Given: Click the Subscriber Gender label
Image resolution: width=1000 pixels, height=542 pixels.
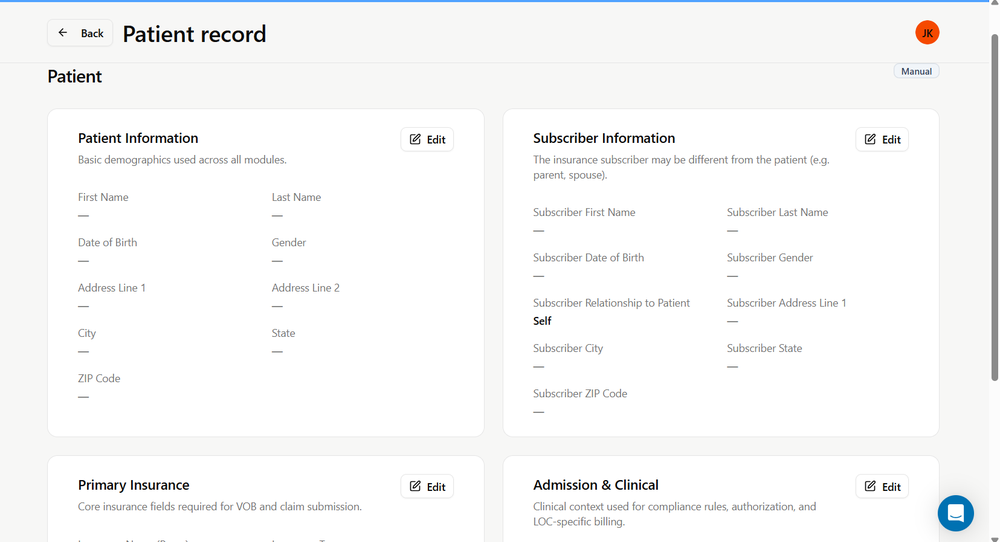Looking at the screenshot, I should [x=770, y=258].
